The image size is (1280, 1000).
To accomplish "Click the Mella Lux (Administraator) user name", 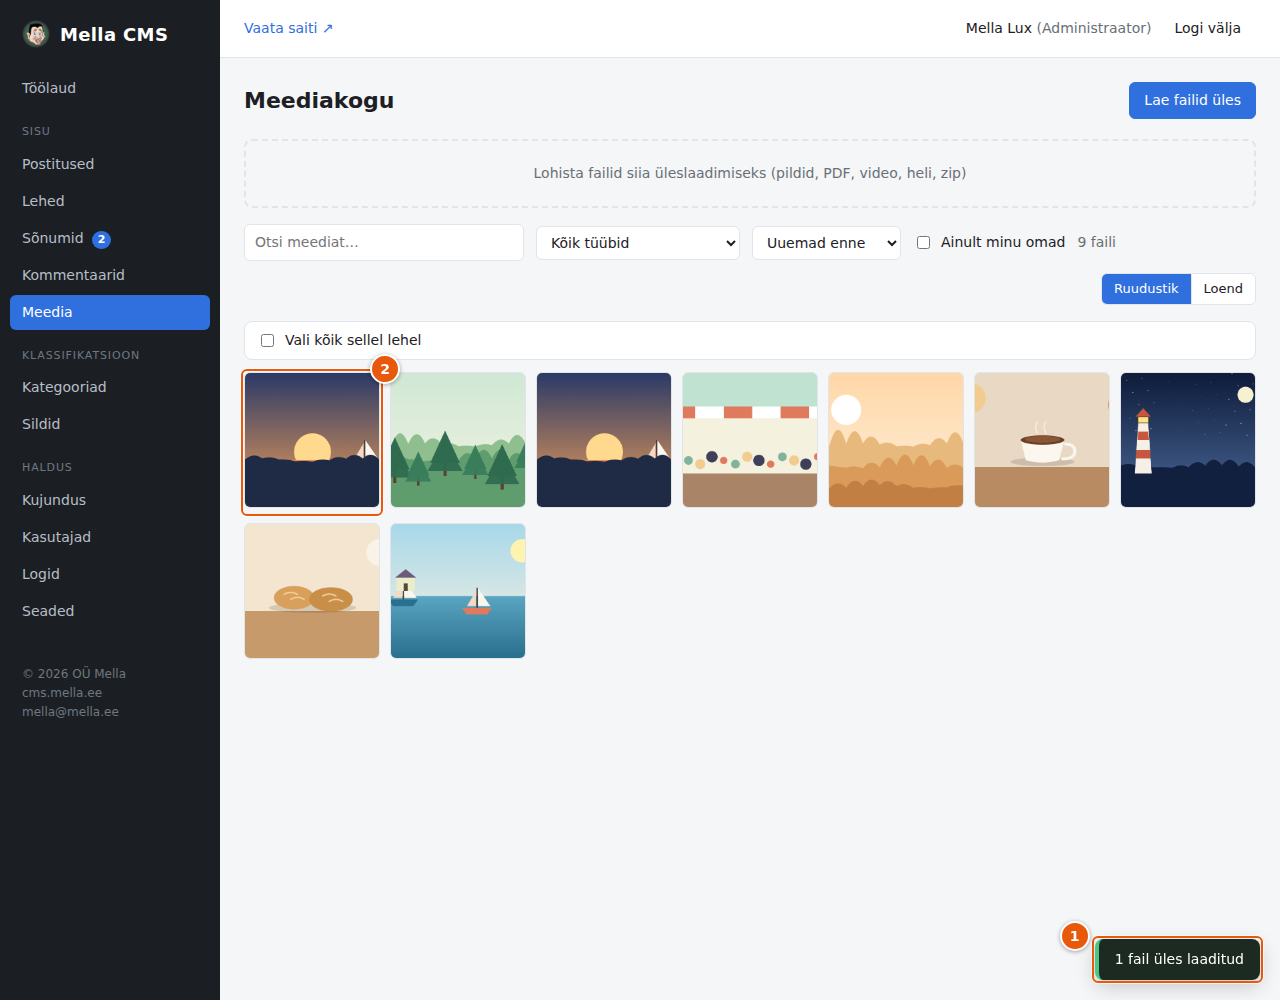I will pyautogui.click(x=1058, y=28).
